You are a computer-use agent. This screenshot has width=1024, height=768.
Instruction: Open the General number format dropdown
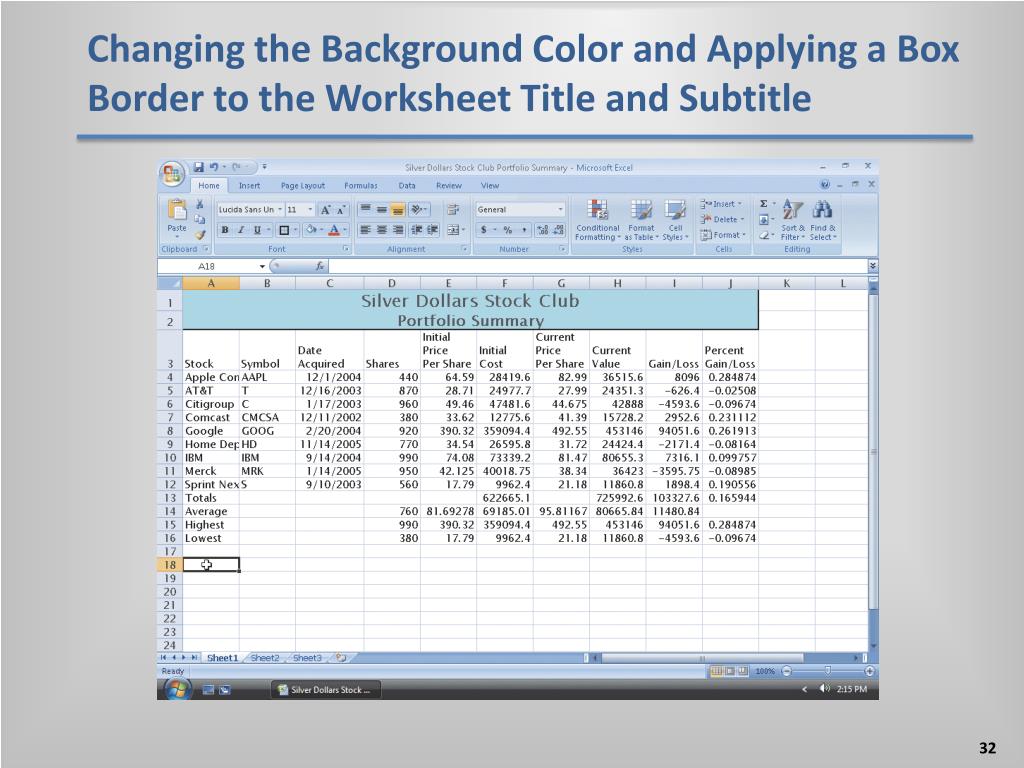560,210
